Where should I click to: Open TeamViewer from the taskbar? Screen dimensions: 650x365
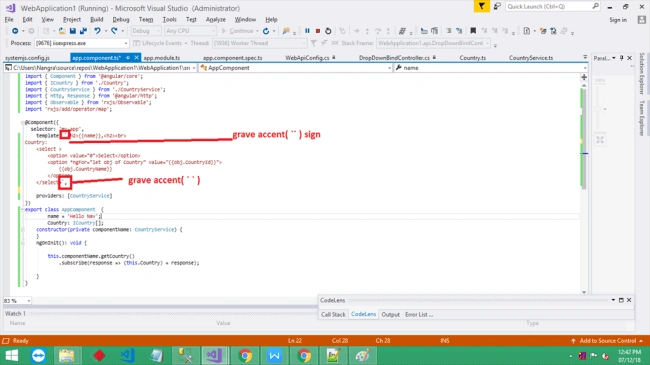pos(39,355)
